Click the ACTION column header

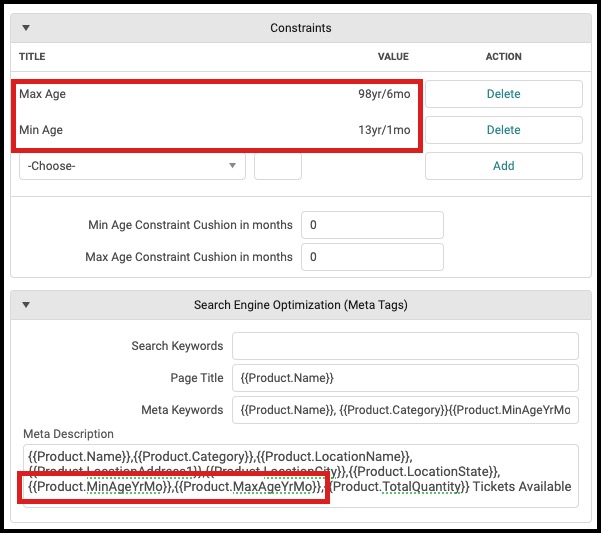tap(504, 57)
